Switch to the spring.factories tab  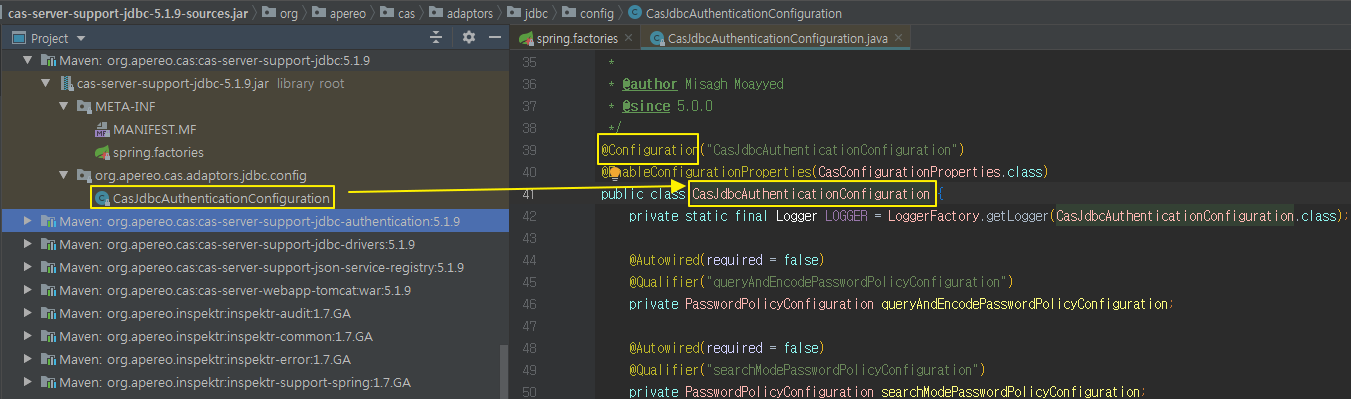(x=575, y=39)
